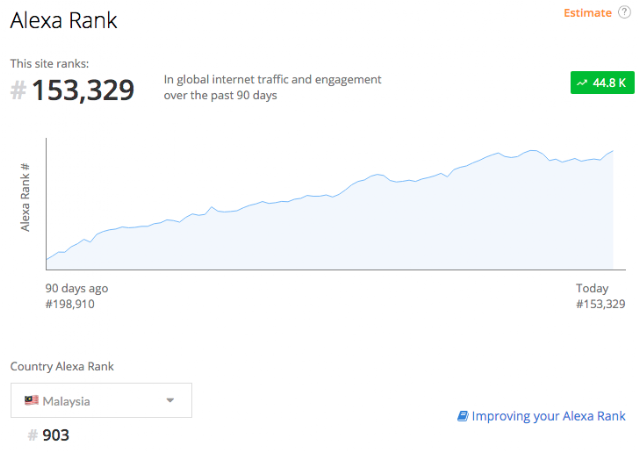This screenshot has height=453, width=640.
Task: Click the #198,910 starting rank value
Action: [70, 304]
